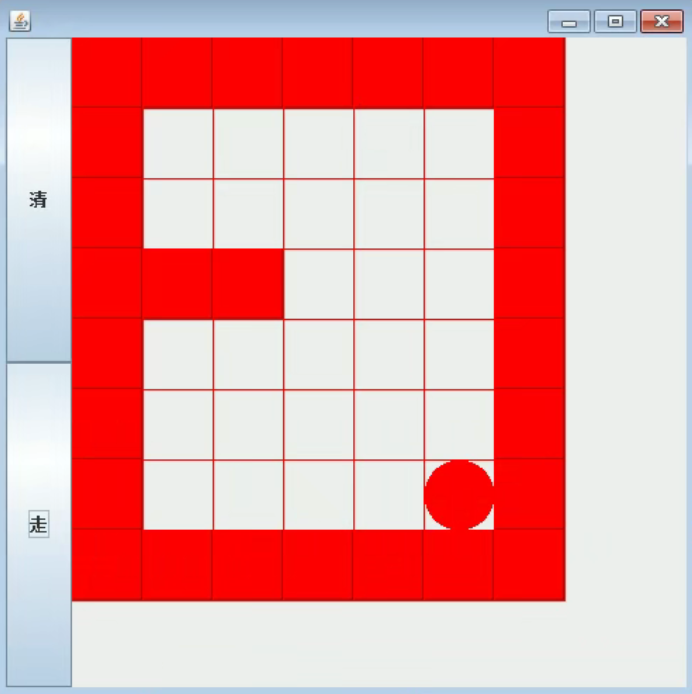Click the inner red wall cell bordering white cells
This screenshot has width=692, height=694.
click(x=248, y=284)
